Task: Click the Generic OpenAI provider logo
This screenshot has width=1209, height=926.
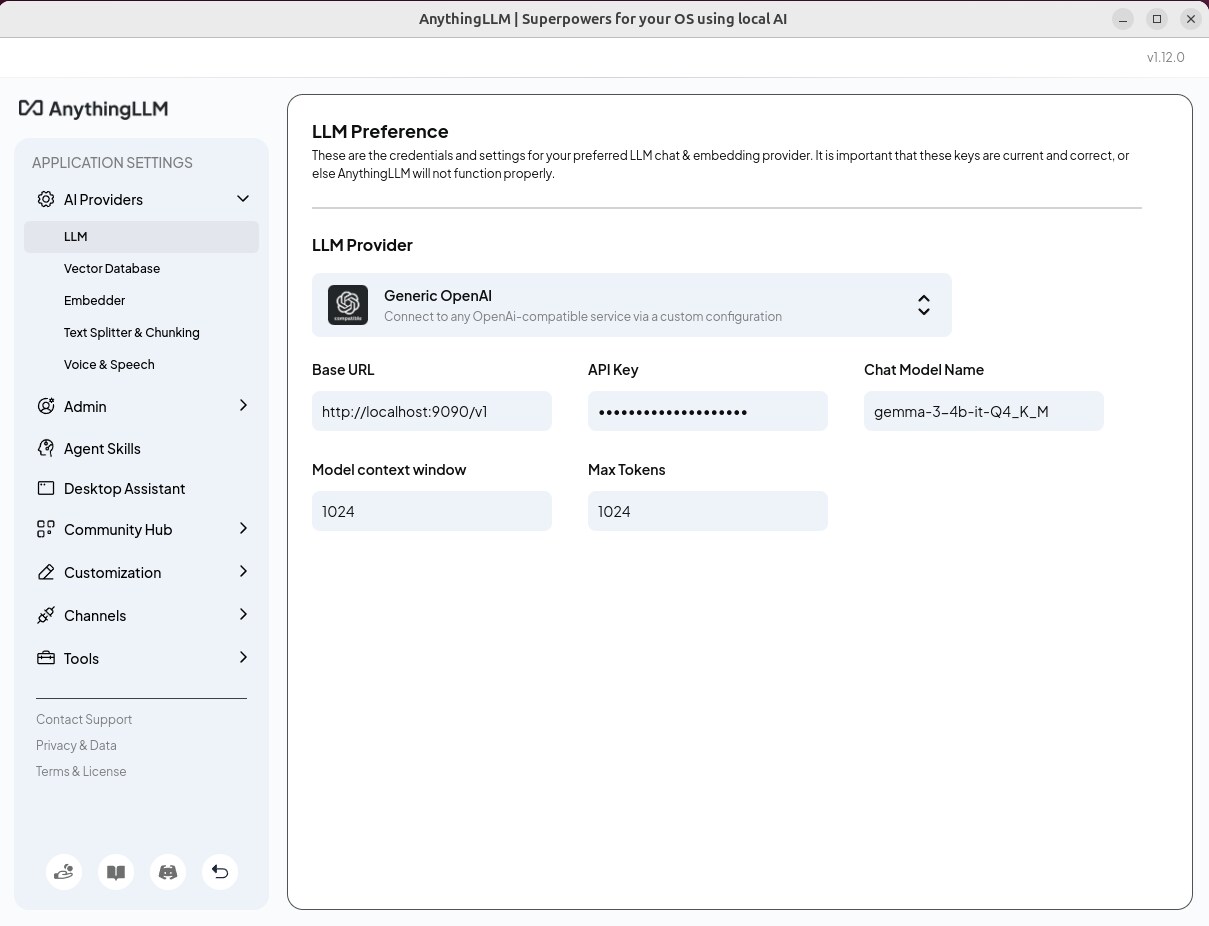Action: 348,305
